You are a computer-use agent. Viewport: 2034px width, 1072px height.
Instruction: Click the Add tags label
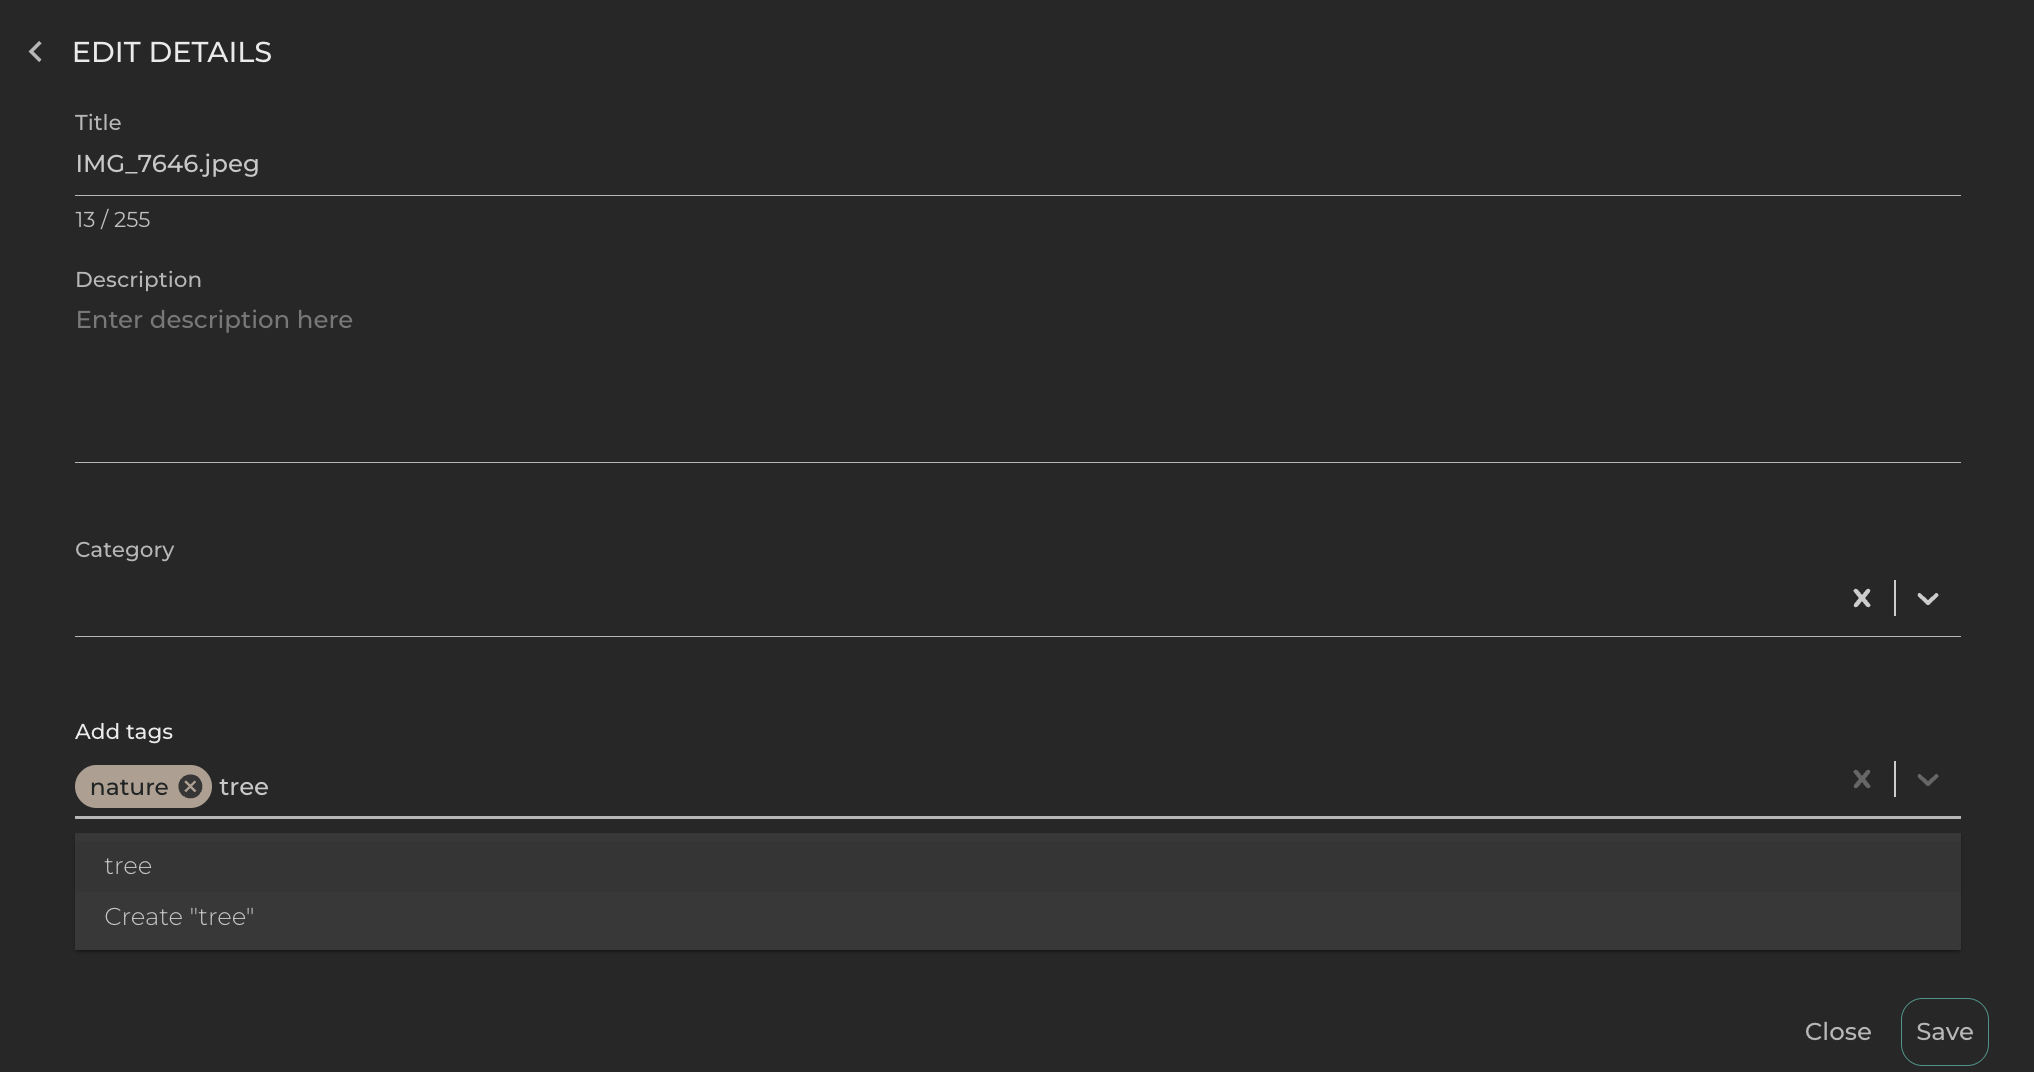[124, 732]
